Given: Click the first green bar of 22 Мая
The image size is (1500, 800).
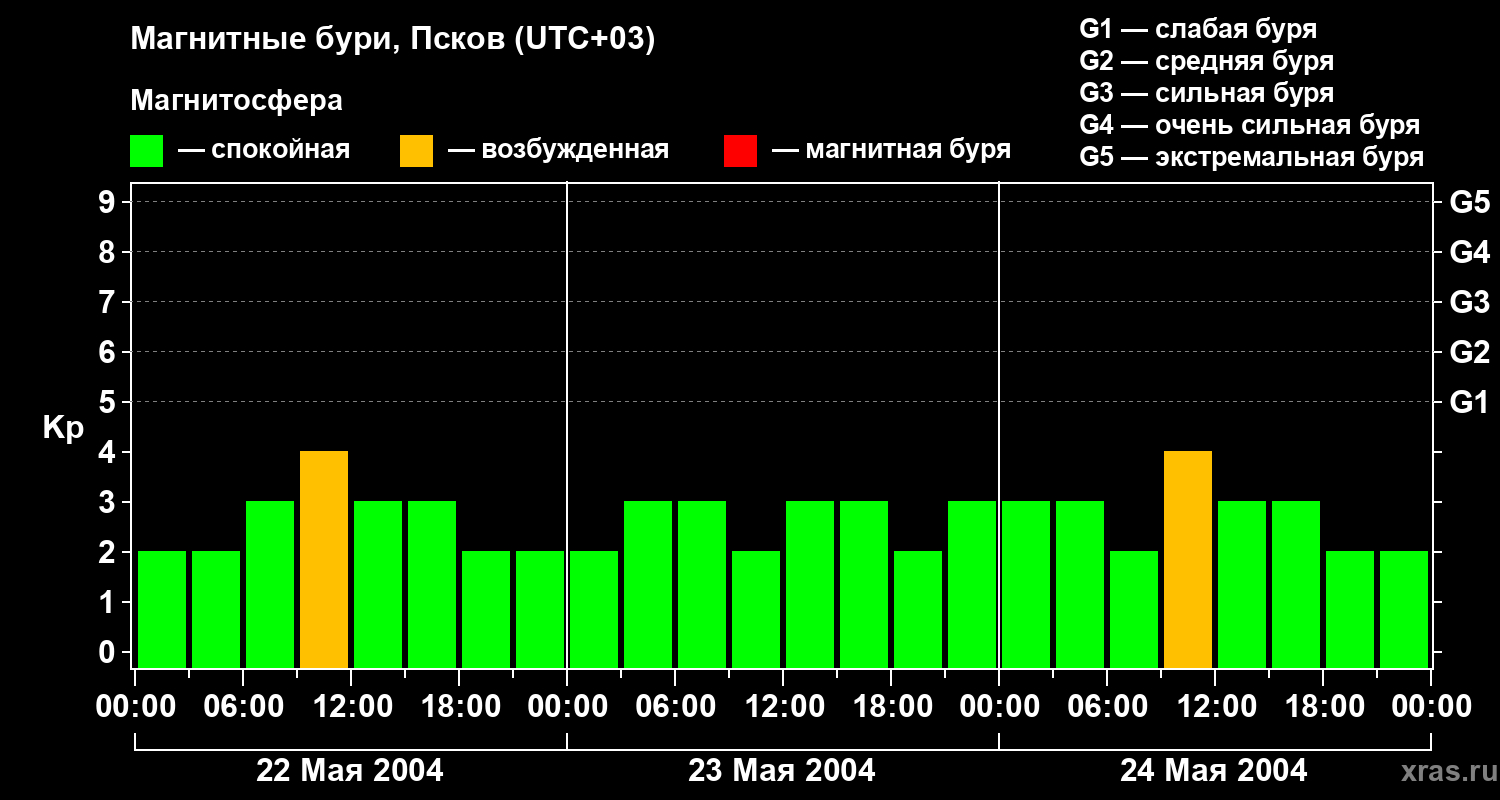Looking at the screenshot, I should pos(162,609).
